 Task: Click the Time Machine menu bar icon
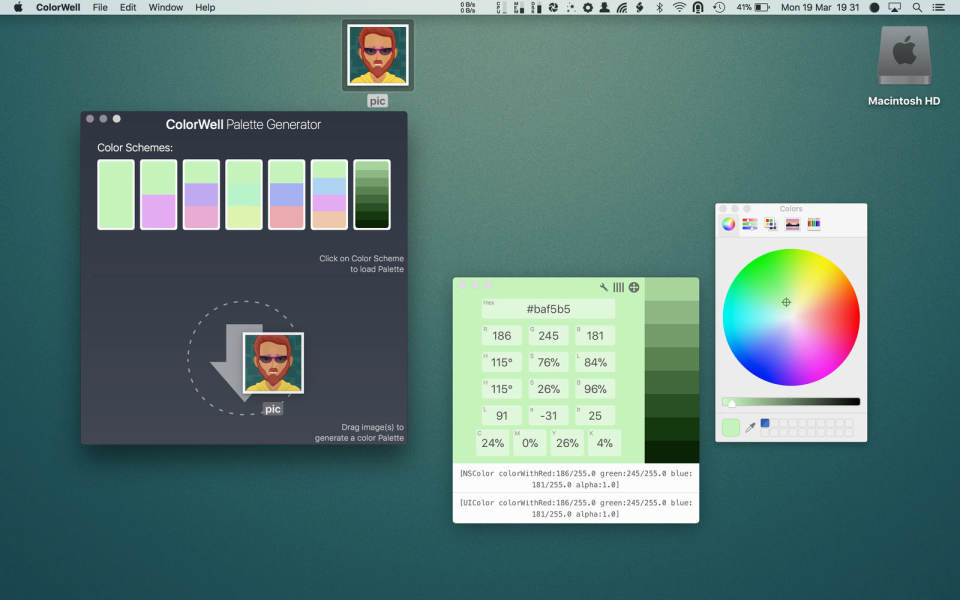(x=719, y=7)
